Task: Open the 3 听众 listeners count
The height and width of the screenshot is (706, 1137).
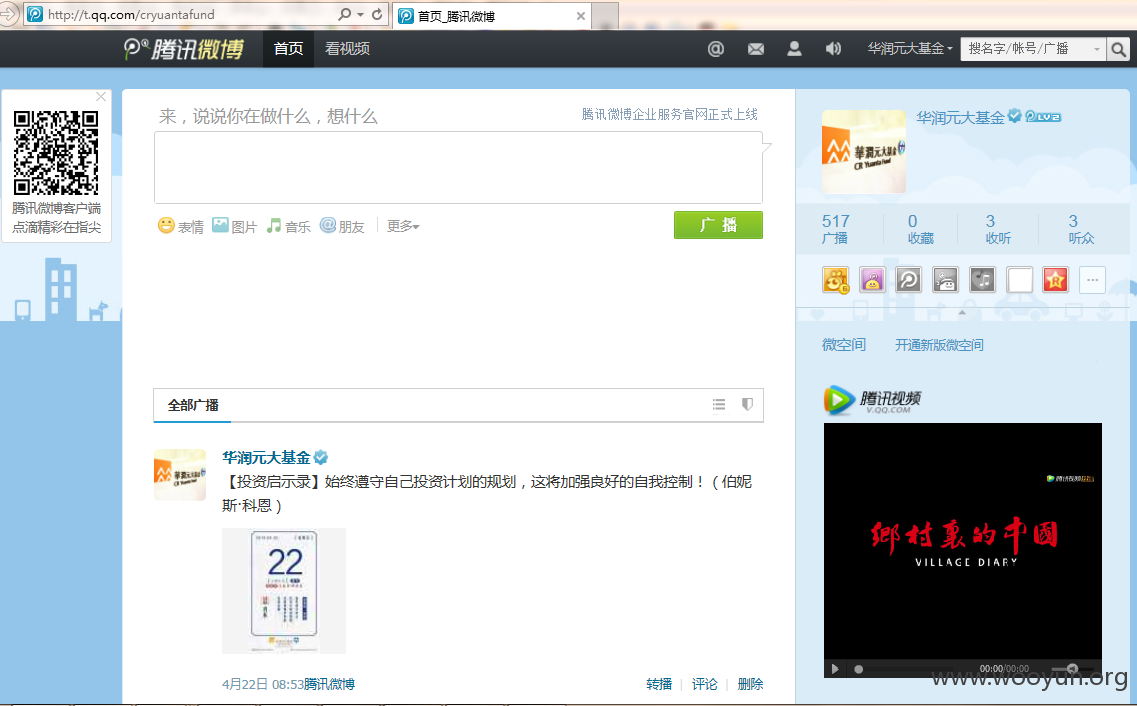Action: tap(1080, 228)
